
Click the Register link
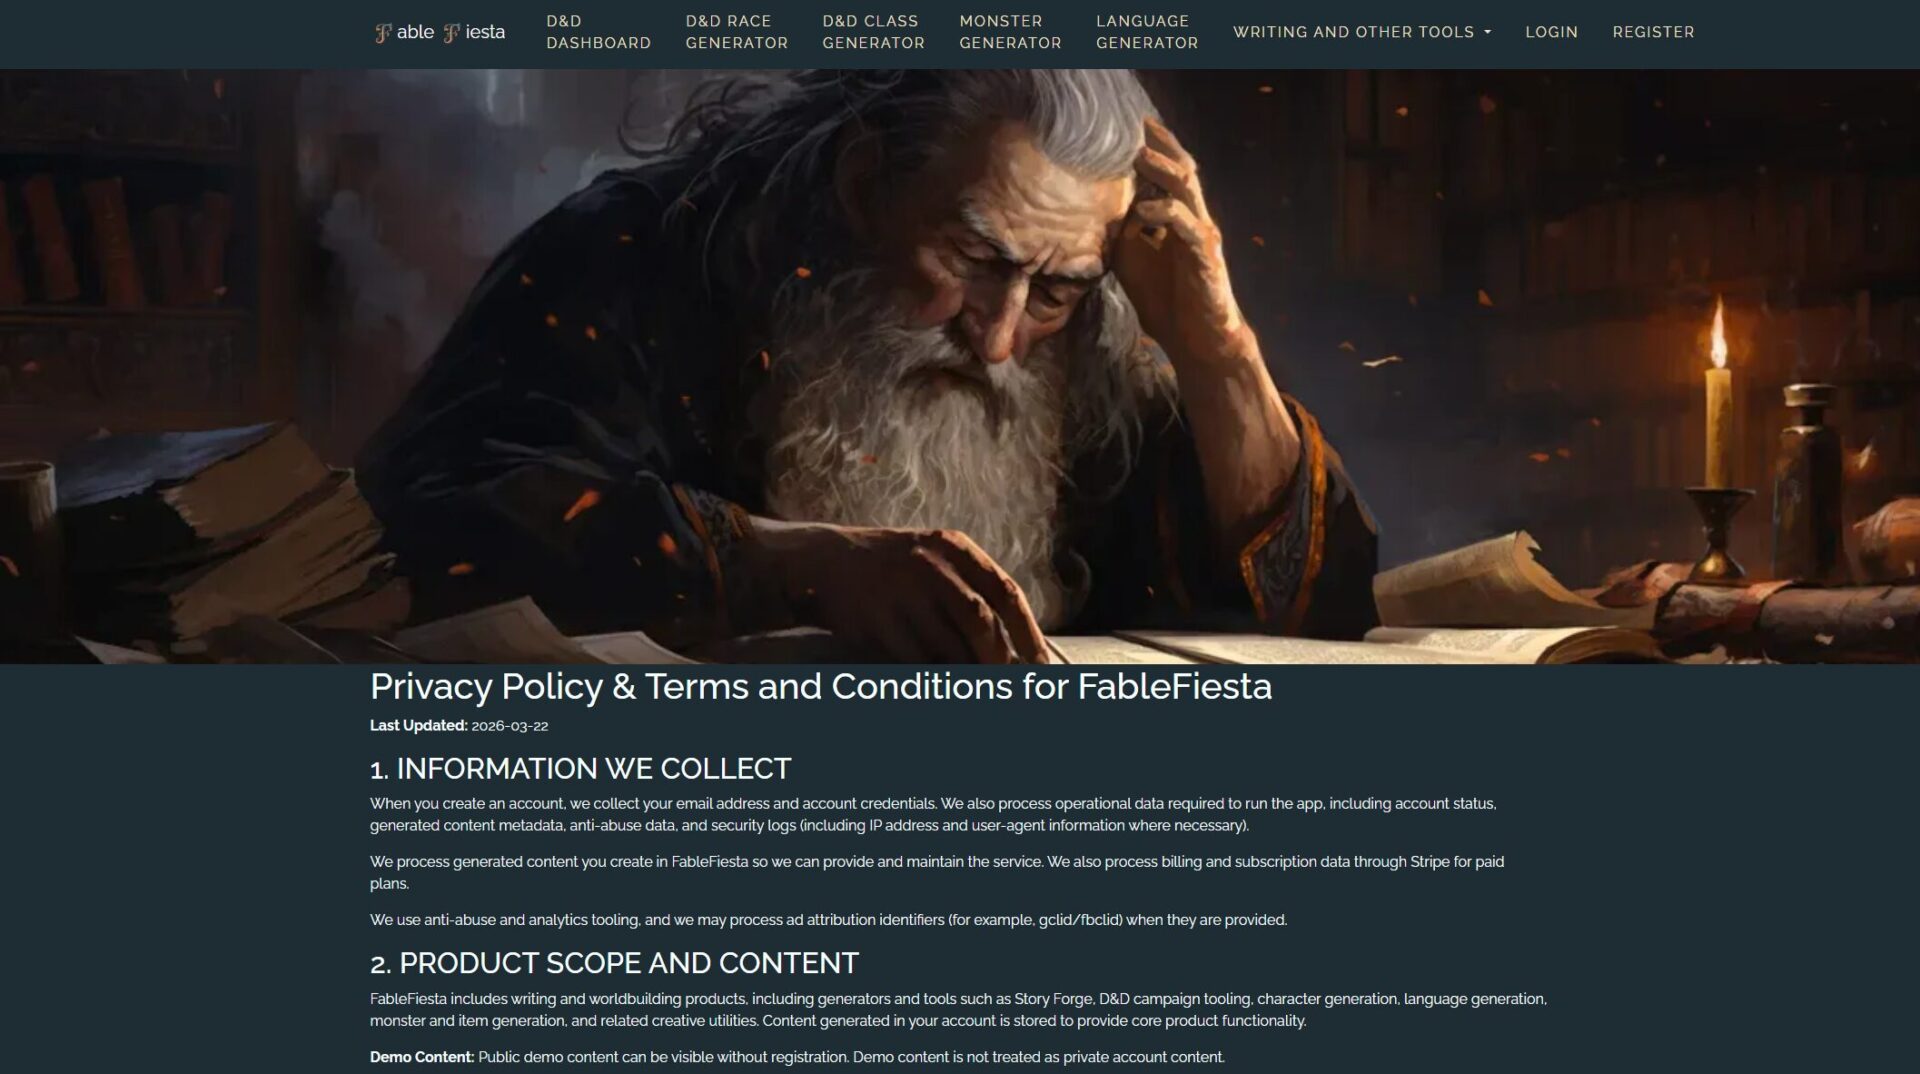(x=1653, y=32)
